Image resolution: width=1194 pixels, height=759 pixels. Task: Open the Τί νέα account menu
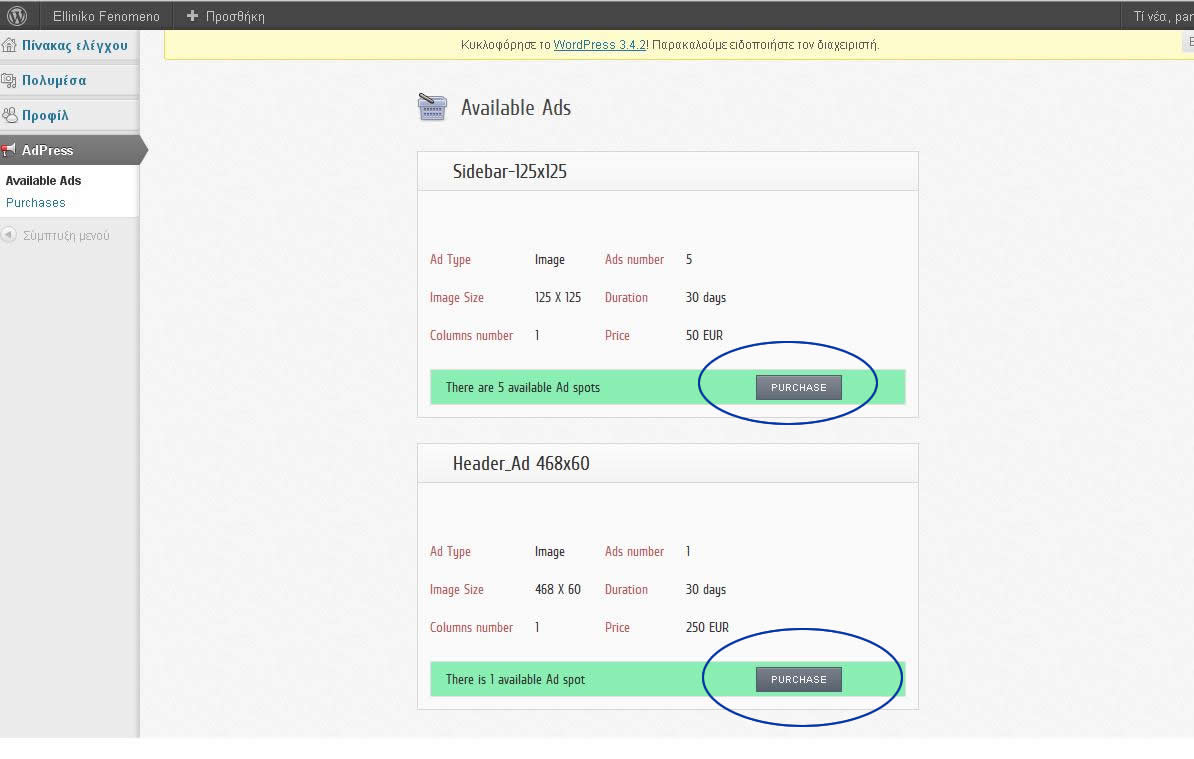[x=1162, y=16]
